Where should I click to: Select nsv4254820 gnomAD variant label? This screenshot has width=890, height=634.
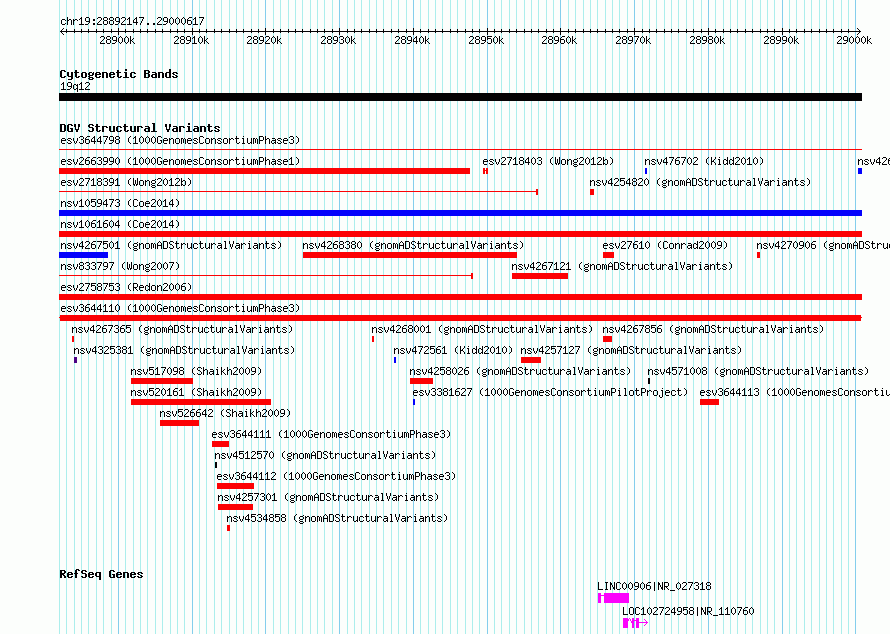click(700, 182)
